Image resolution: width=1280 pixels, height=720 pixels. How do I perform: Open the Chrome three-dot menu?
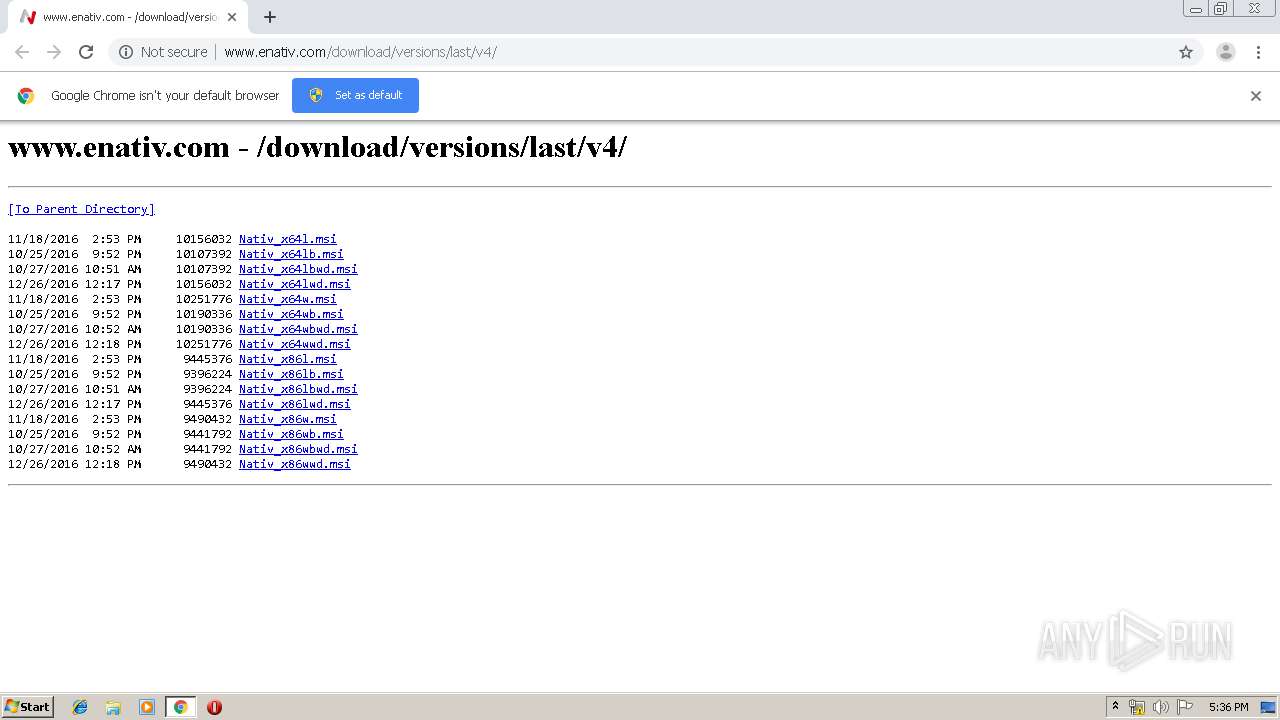1258,52
